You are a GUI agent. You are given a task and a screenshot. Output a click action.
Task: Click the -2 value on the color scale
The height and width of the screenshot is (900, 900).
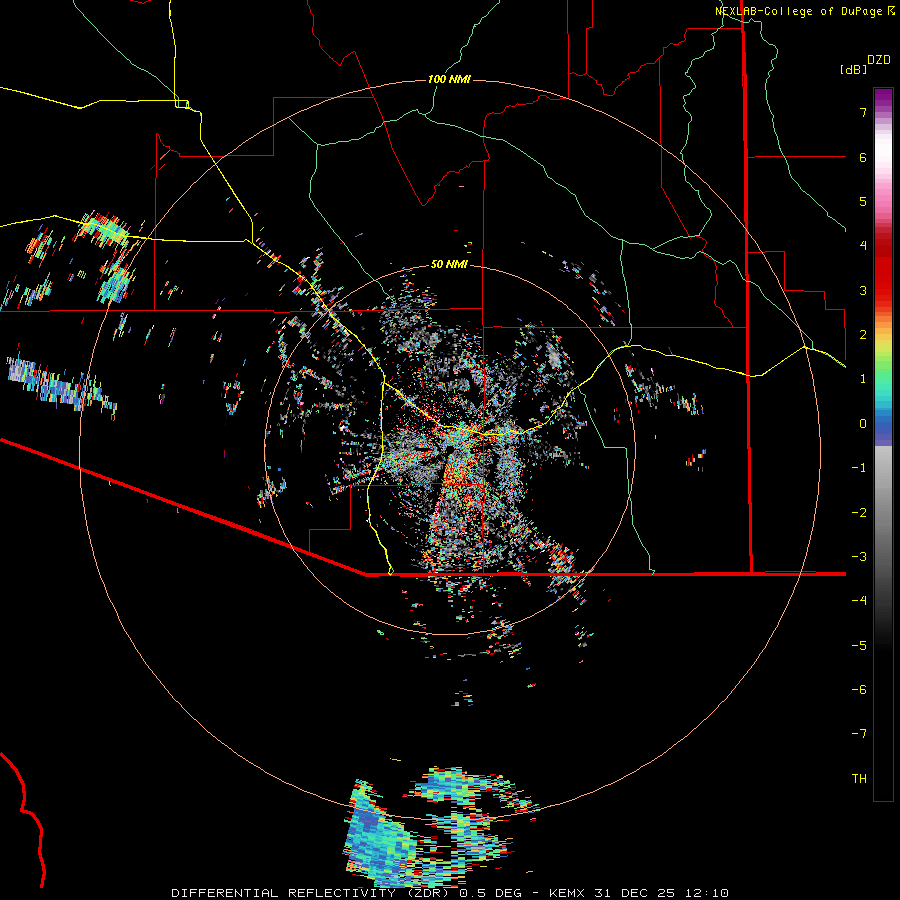(859, 513)
